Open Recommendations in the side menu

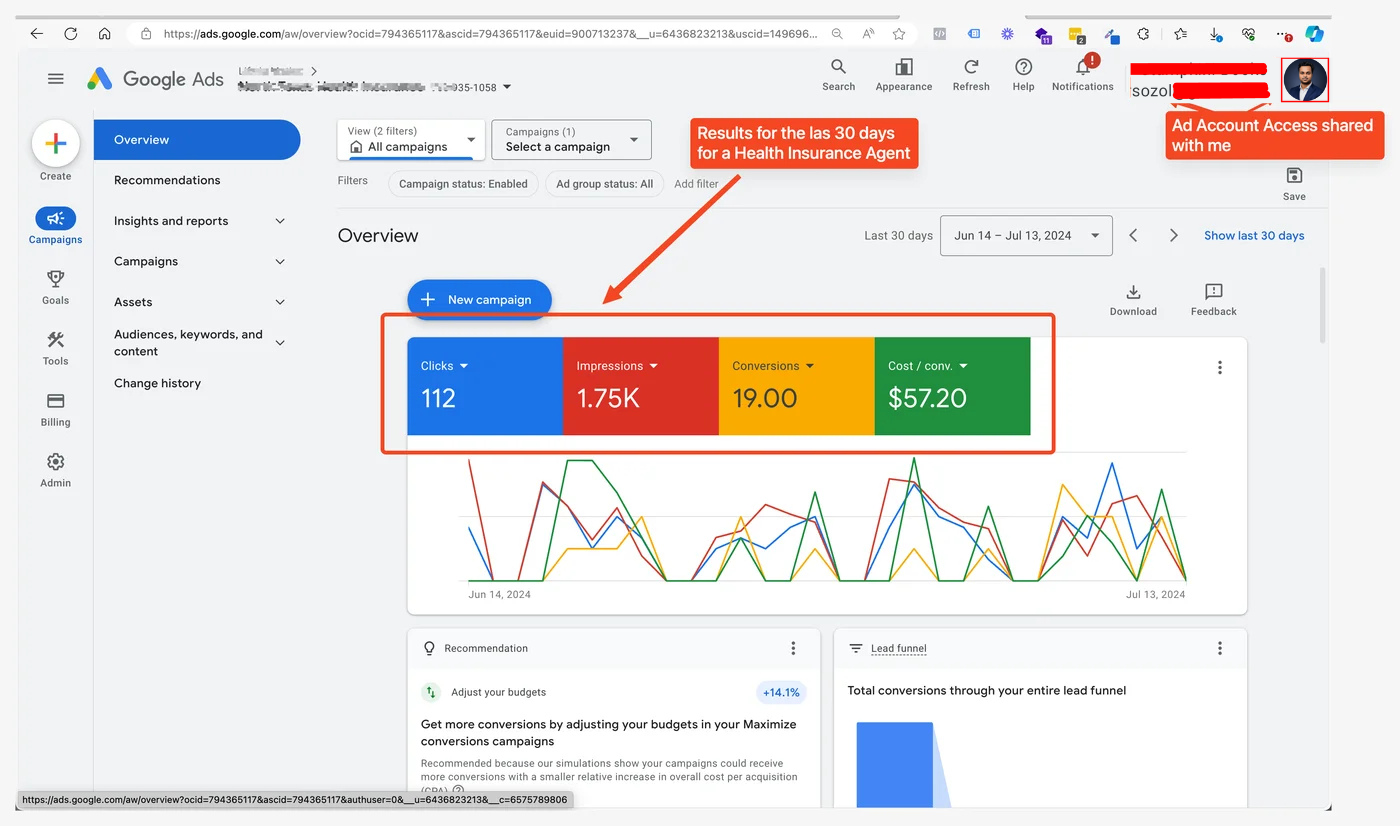167,180
